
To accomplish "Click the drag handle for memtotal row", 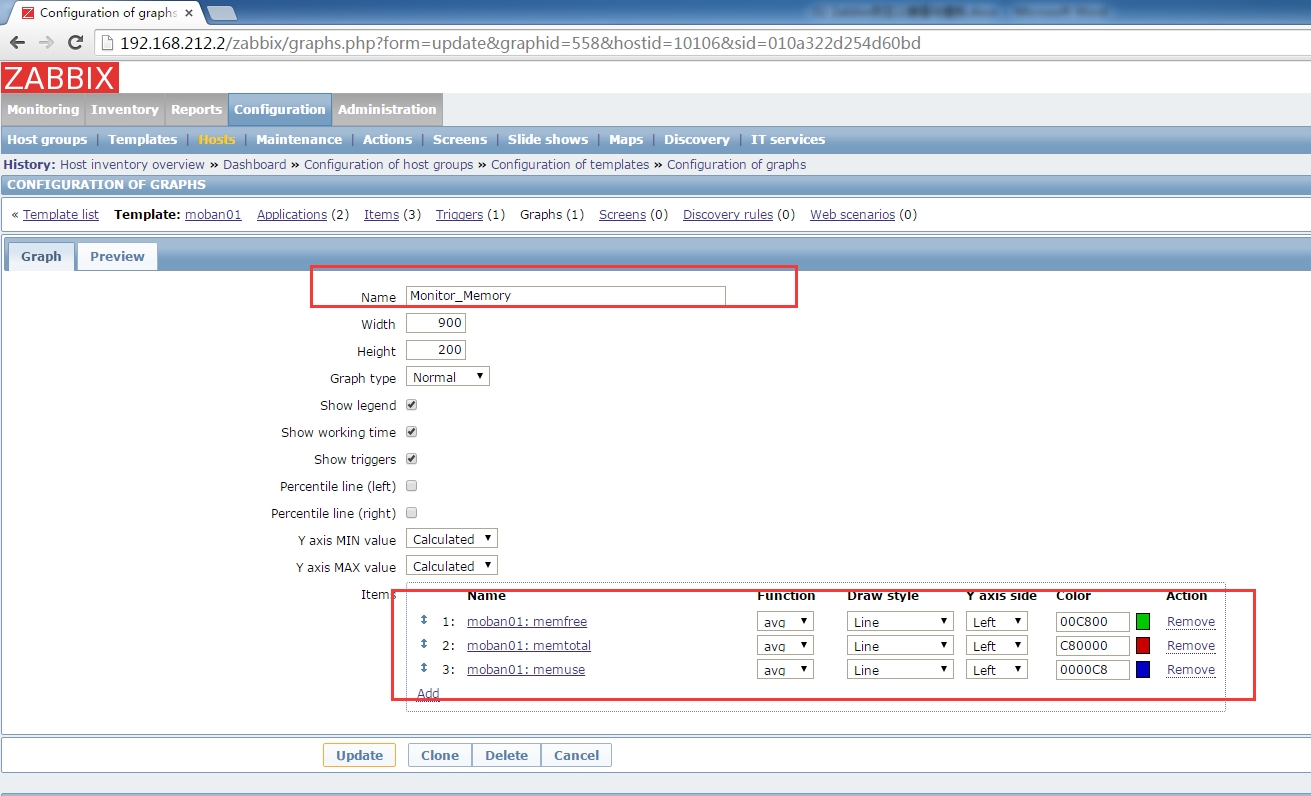I will pos(423,644).
